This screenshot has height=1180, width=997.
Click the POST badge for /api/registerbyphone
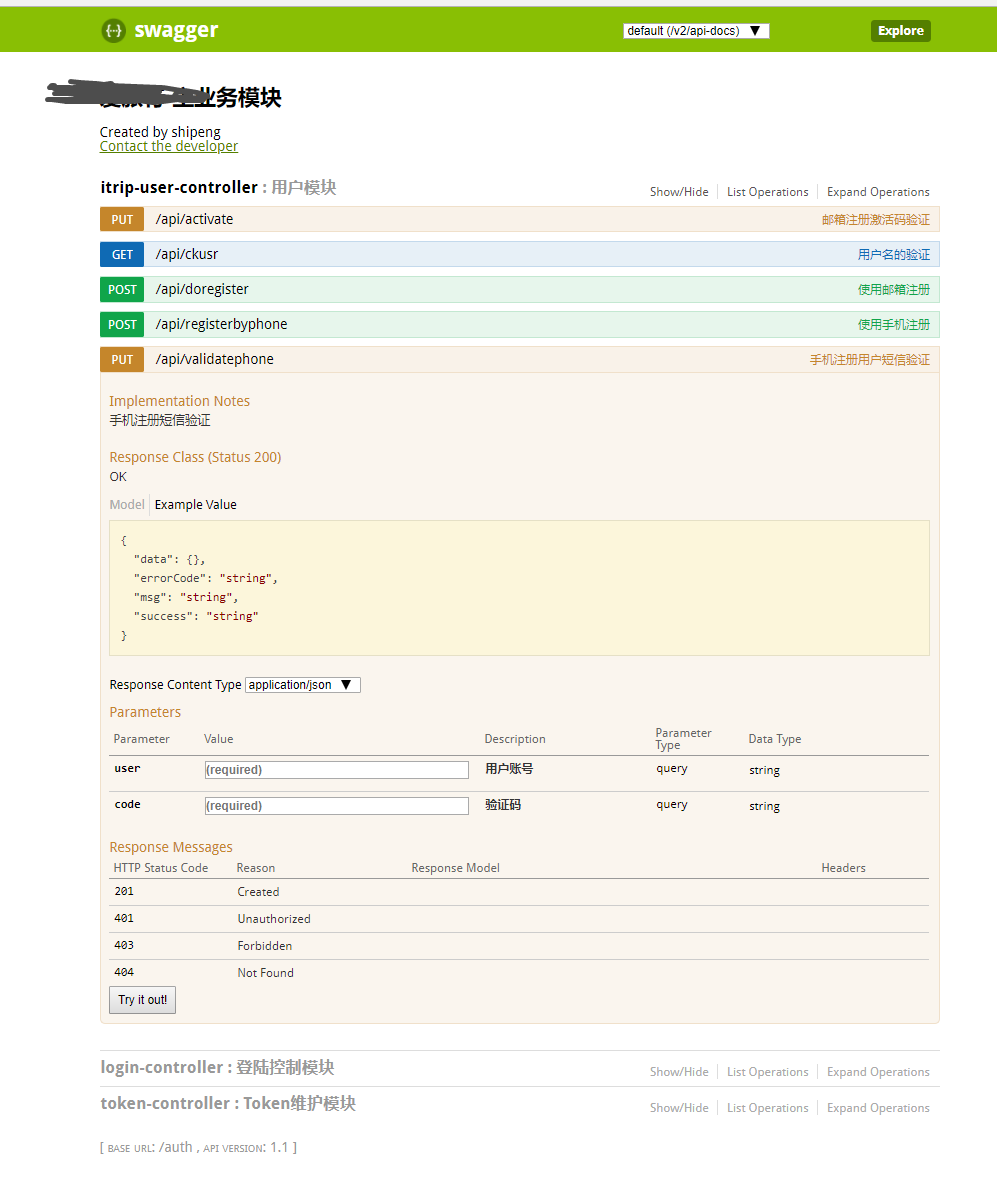pyautogui.click(x=122, y=324)
